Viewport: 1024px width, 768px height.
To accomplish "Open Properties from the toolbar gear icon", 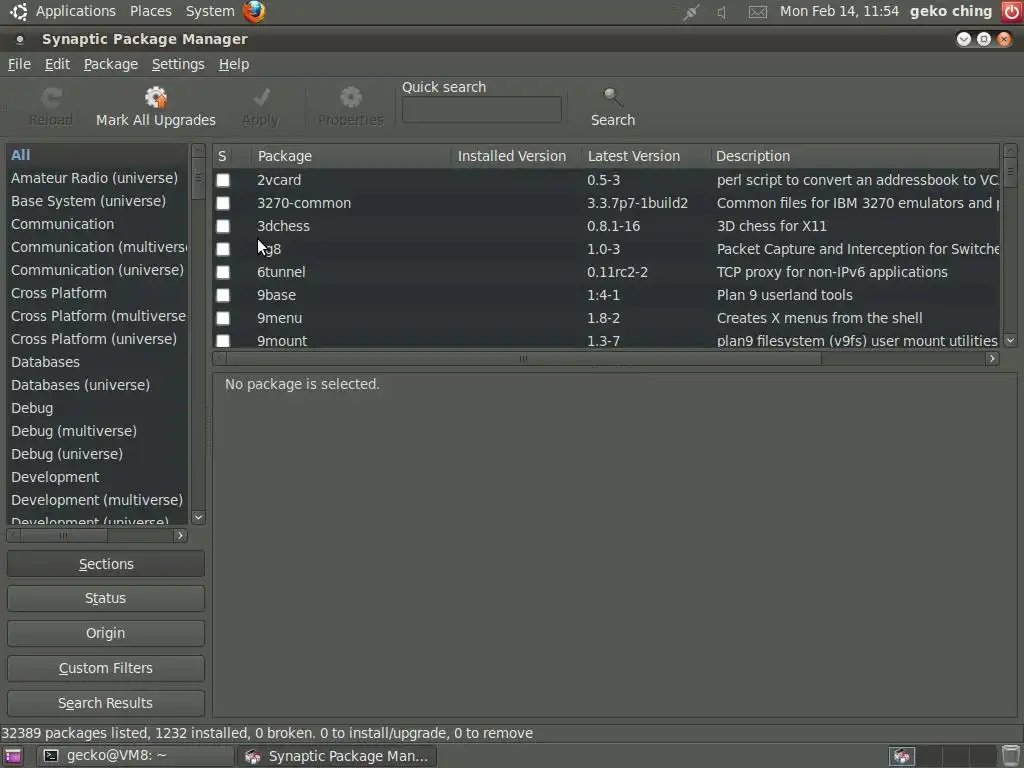I will [x=351, y=98].
